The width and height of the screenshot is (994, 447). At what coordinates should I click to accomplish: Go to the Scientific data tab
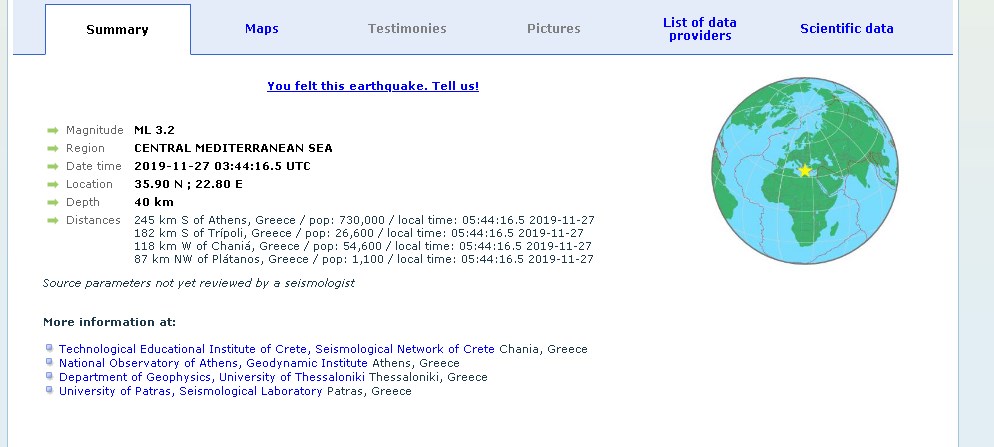click(846, 29)
